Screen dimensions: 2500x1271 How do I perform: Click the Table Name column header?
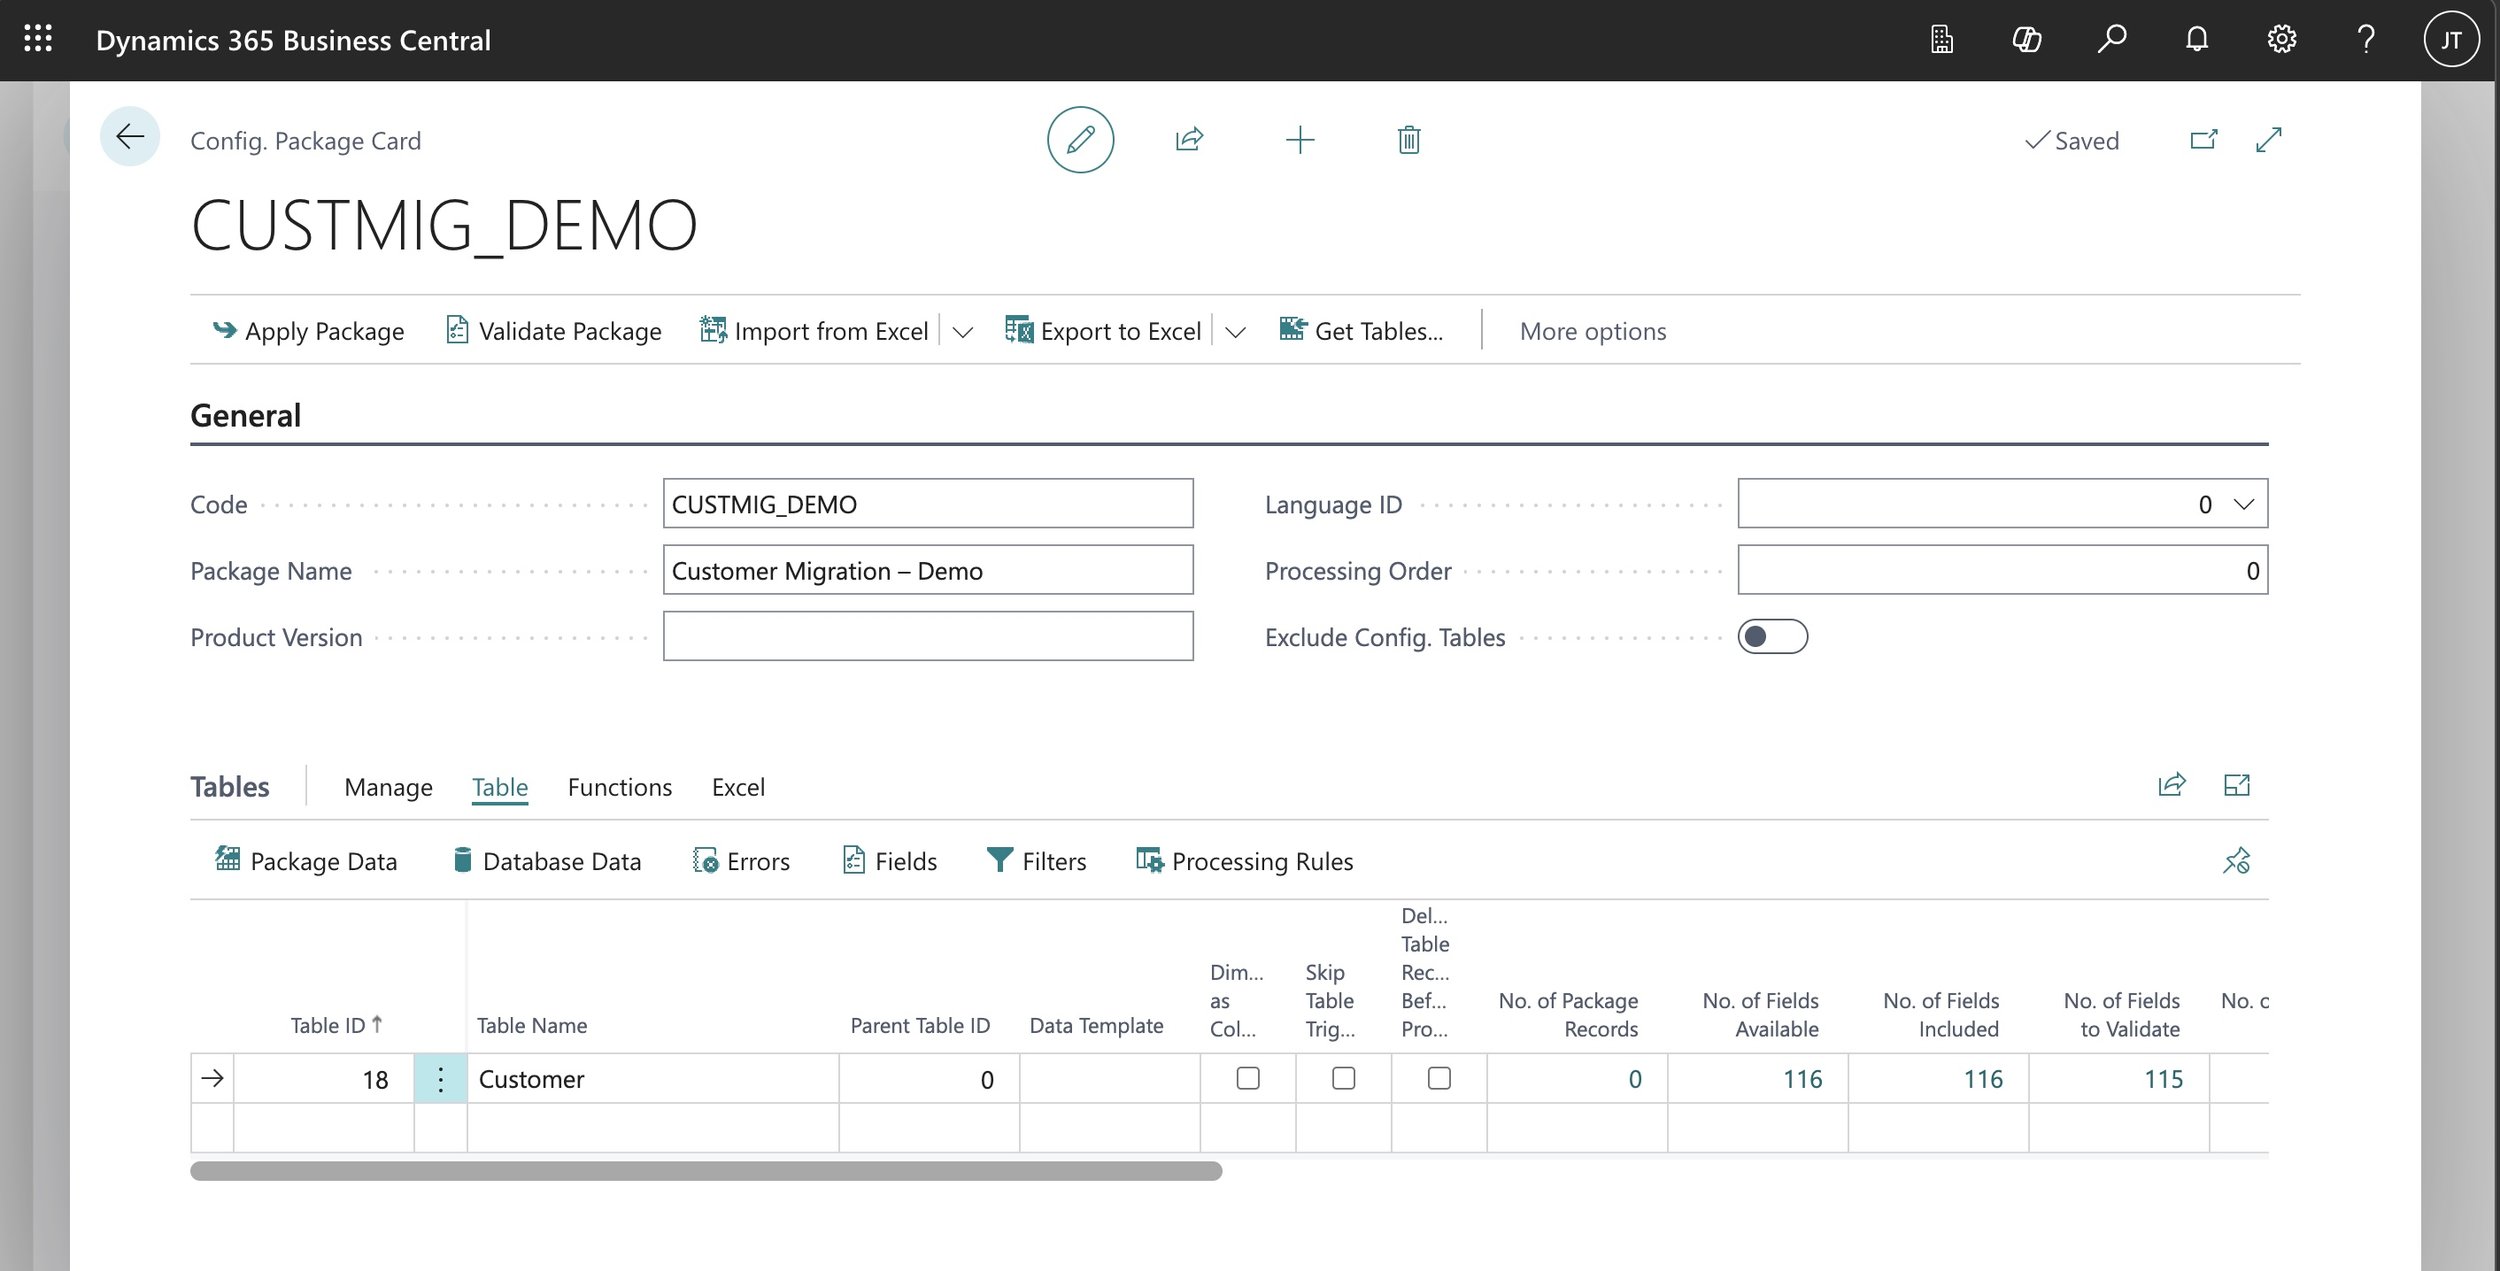click(532, 1025)
